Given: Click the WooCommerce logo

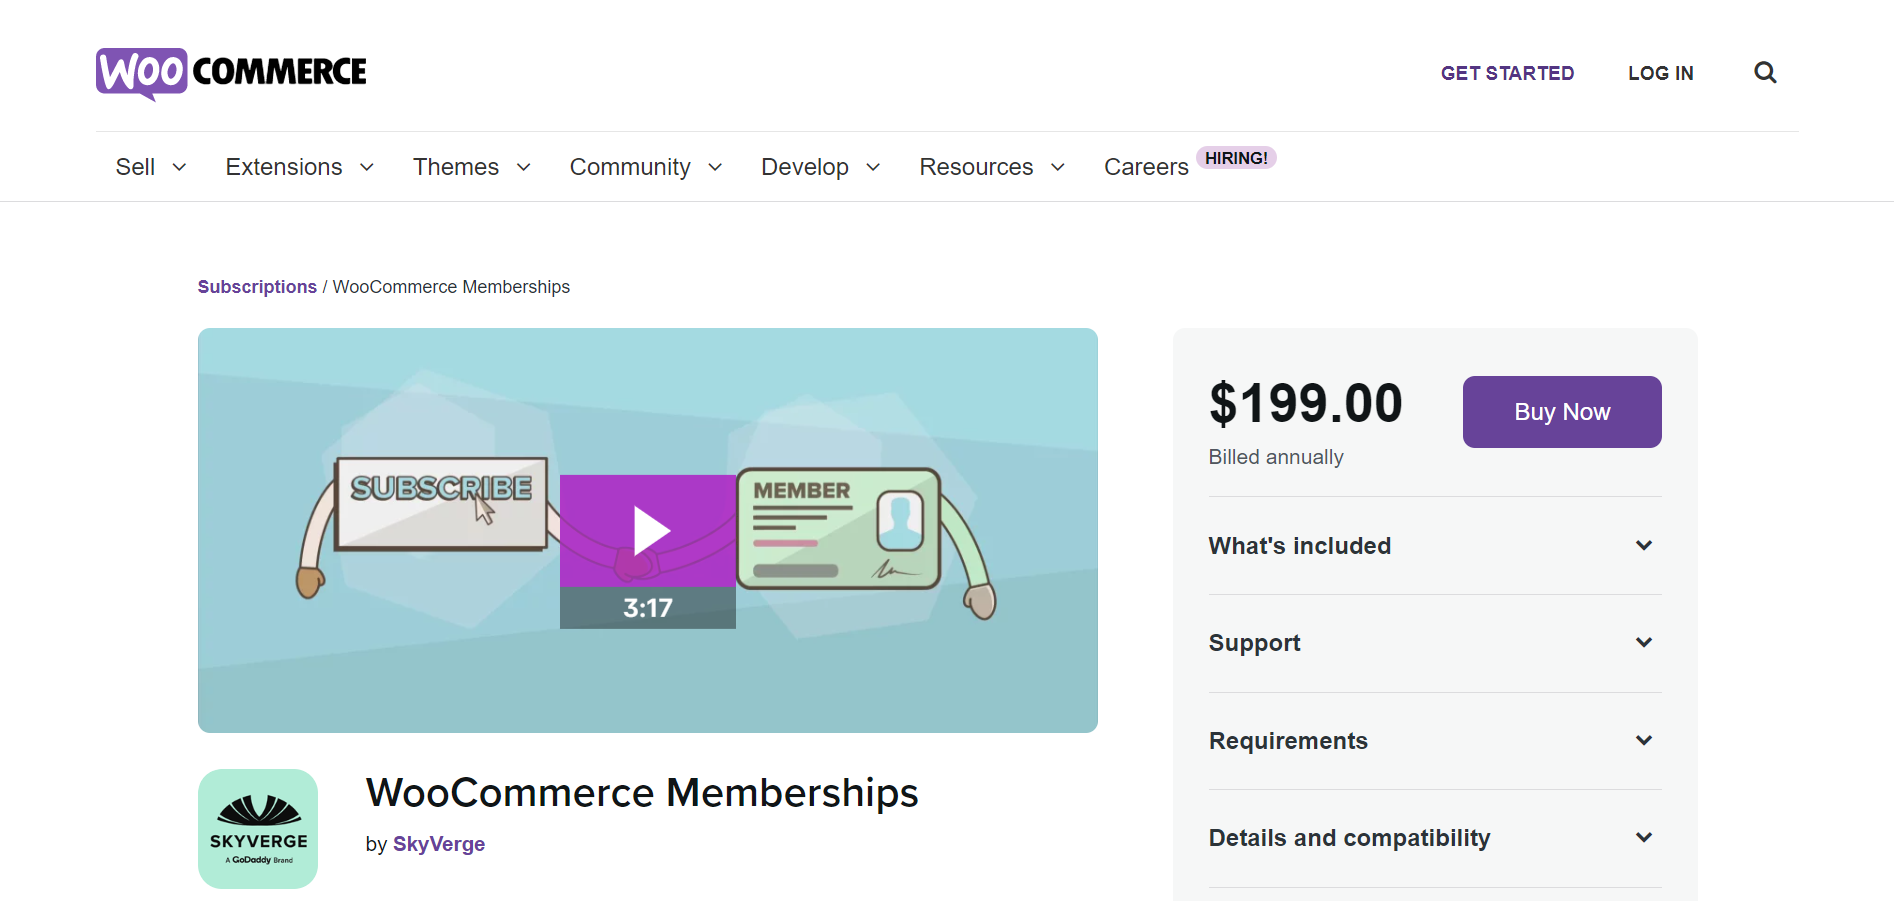Looking at the screenshot, I should (x=230, y=72).
